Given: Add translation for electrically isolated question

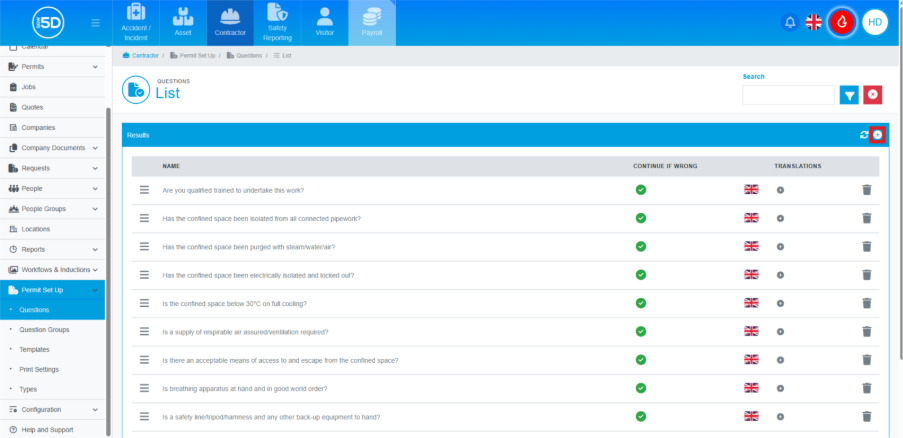Looking at the screenshot, I should pos(780,275).
